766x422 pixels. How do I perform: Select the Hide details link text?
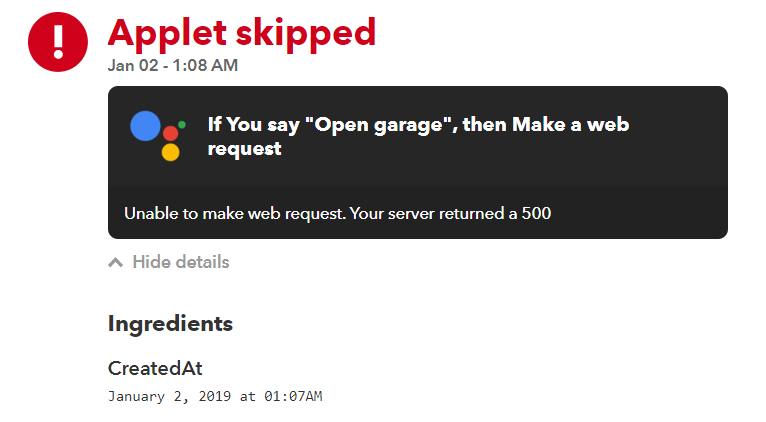pyautogui.click(x=181, y=262)
